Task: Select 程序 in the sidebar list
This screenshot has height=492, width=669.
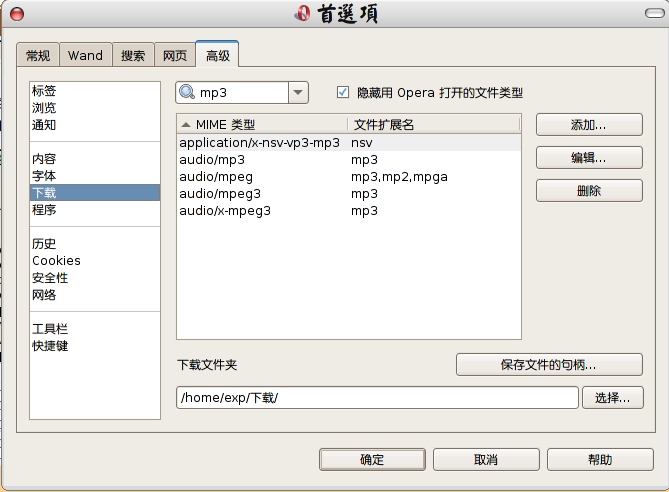Action: click(95, 210)
